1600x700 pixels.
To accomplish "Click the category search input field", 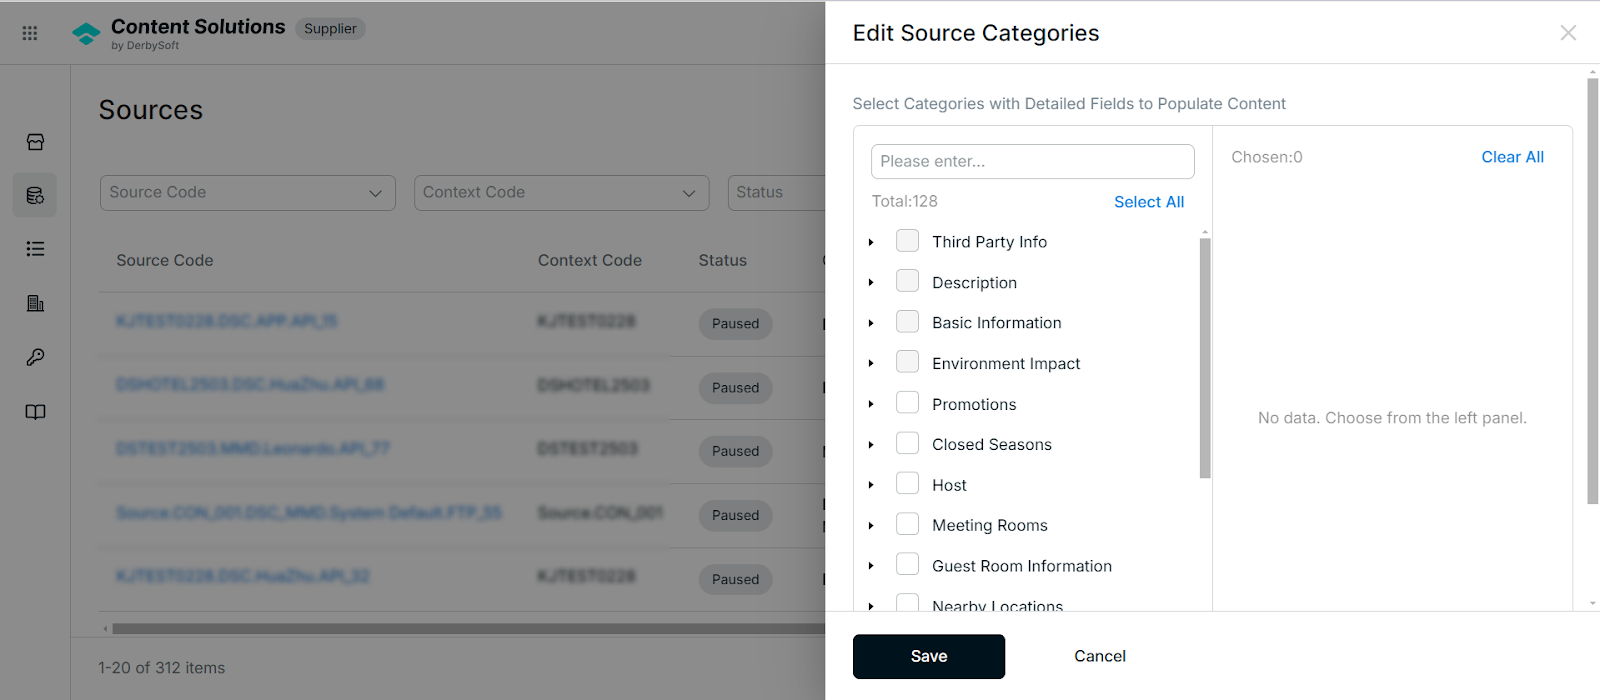I will [1033, 162].
